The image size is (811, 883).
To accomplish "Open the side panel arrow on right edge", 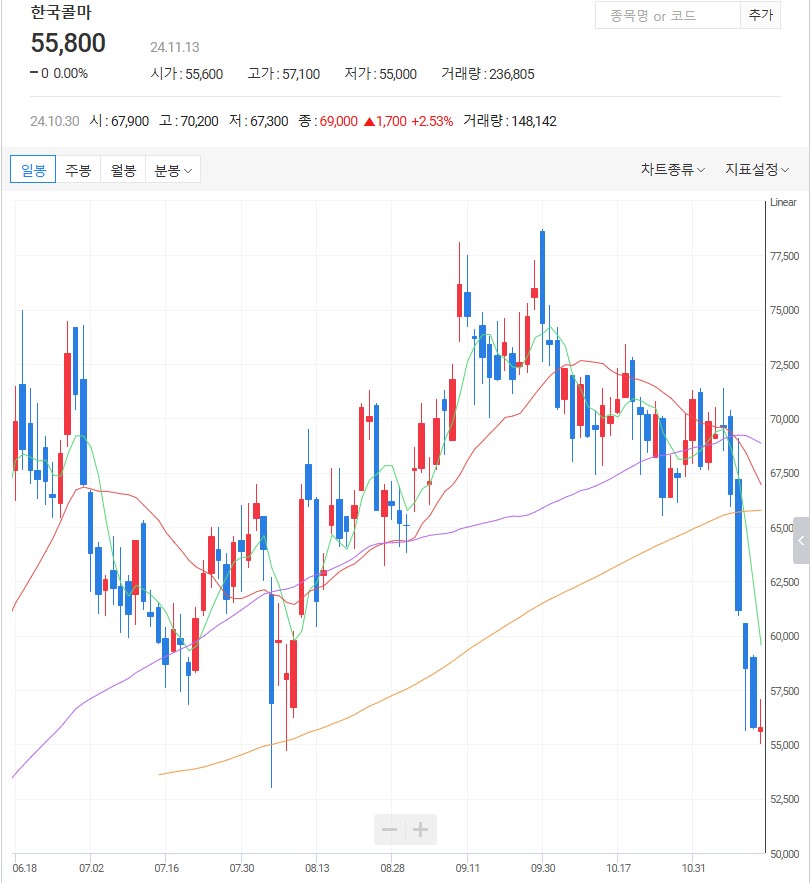I will (802, 541).
